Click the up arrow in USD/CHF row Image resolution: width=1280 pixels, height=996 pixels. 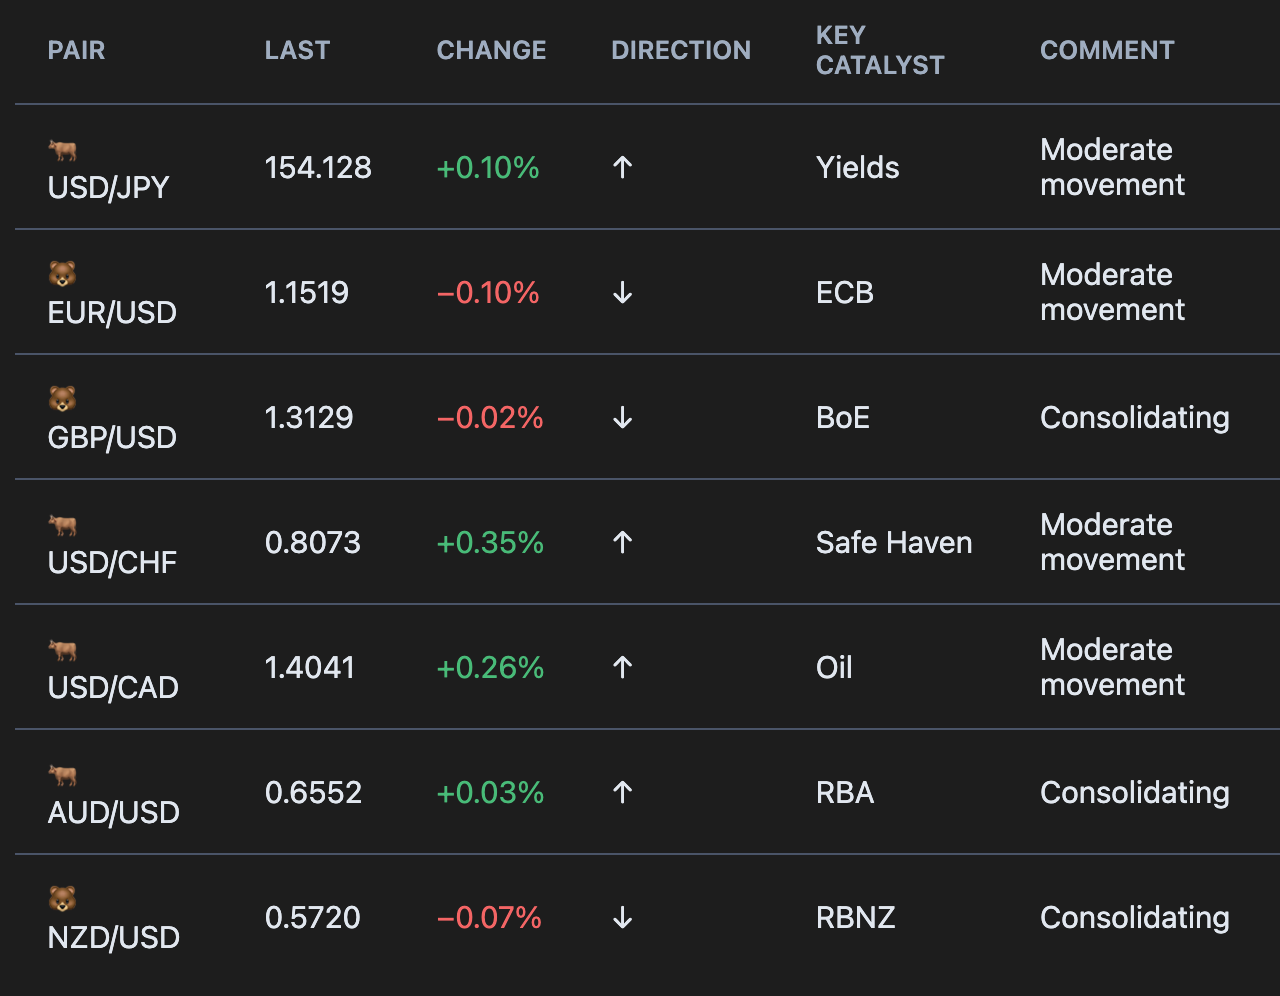tap(622, 542)
